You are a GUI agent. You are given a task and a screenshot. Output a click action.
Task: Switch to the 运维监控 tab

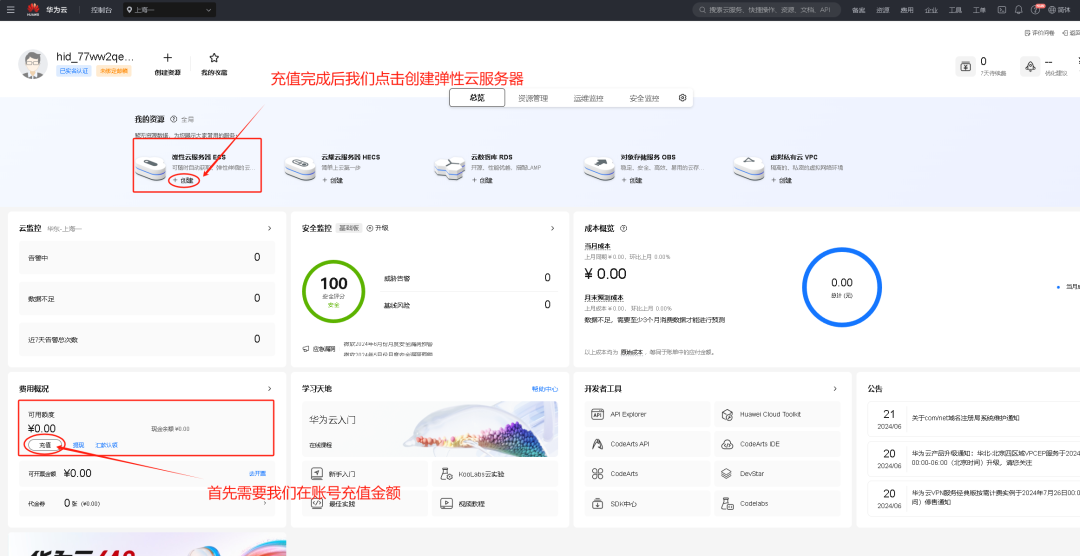588,99
